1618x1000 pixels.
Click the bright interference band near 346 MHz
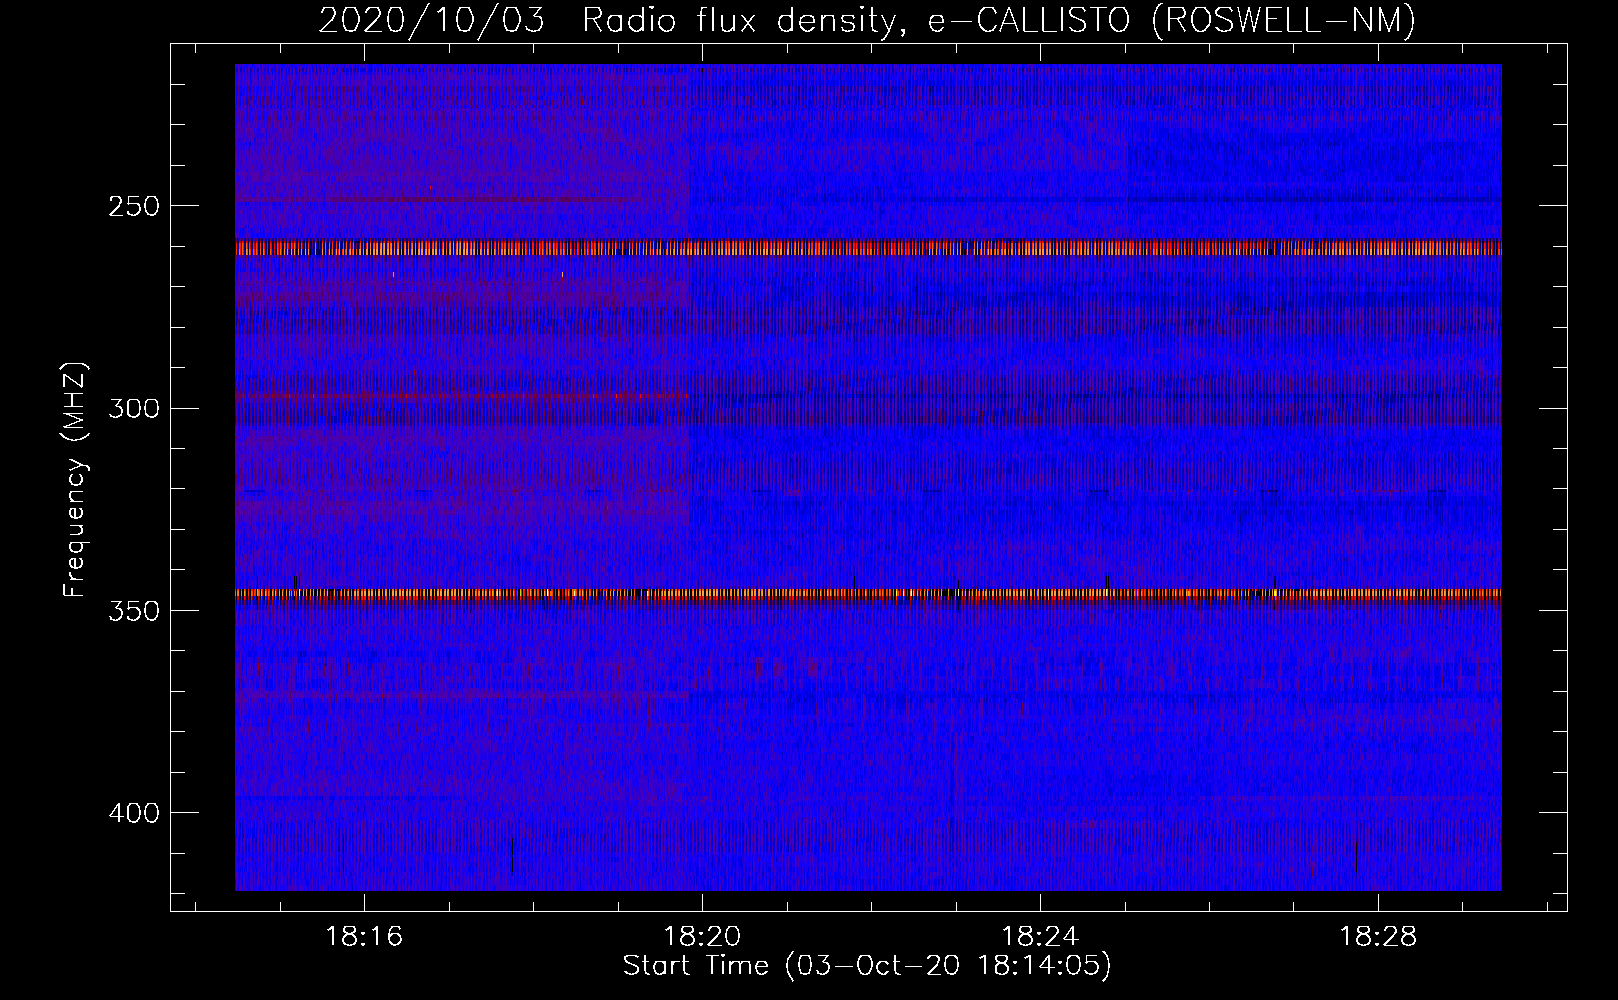pos(868,594)
